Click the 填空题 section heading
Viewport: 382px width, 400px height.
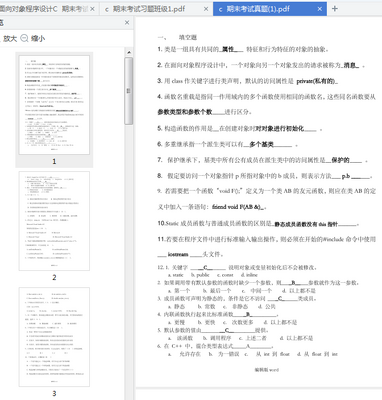pyautogui.click(x=188, y=37)
